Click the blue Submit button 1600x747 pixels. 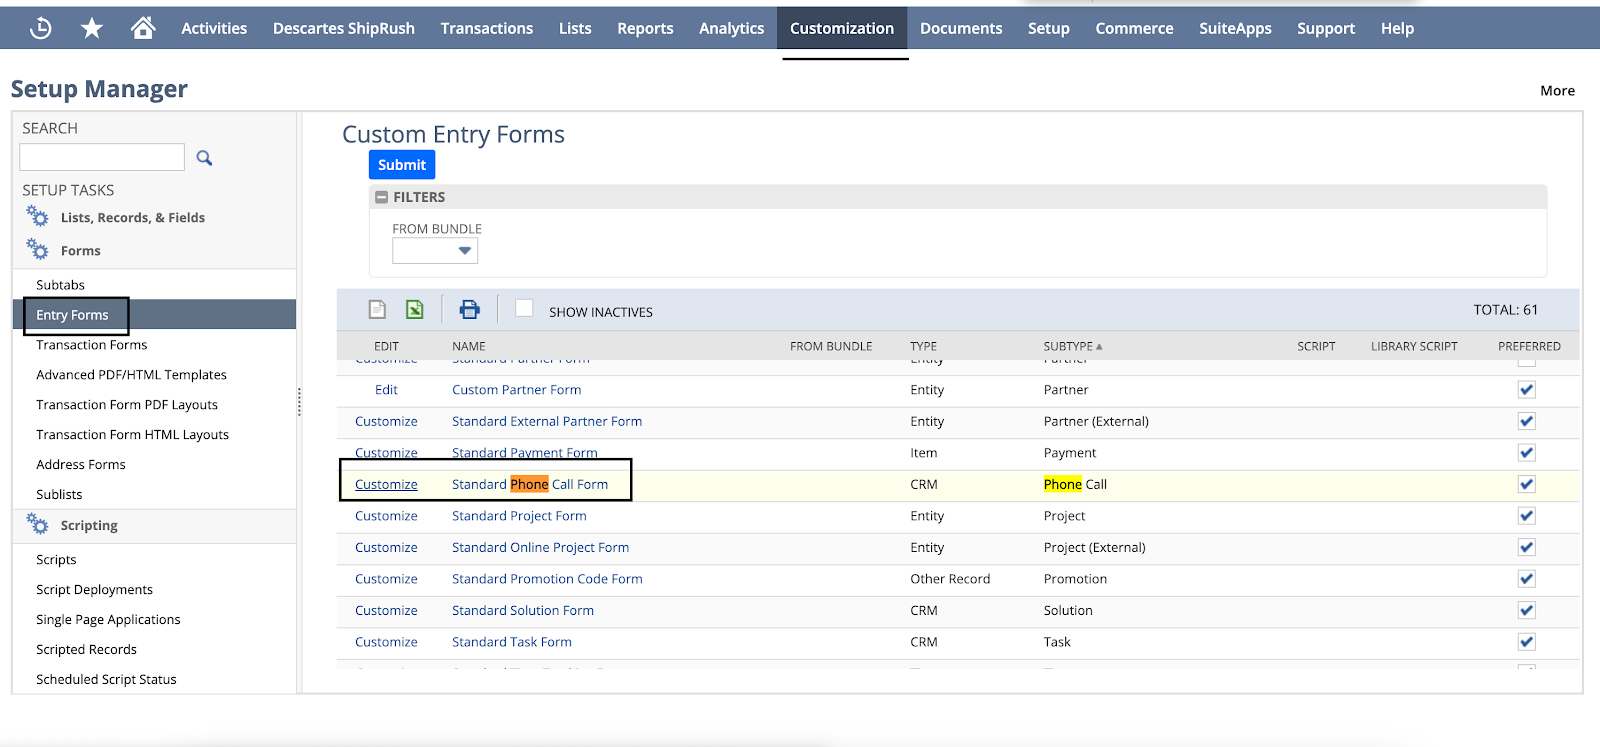[x=402, y=165]
